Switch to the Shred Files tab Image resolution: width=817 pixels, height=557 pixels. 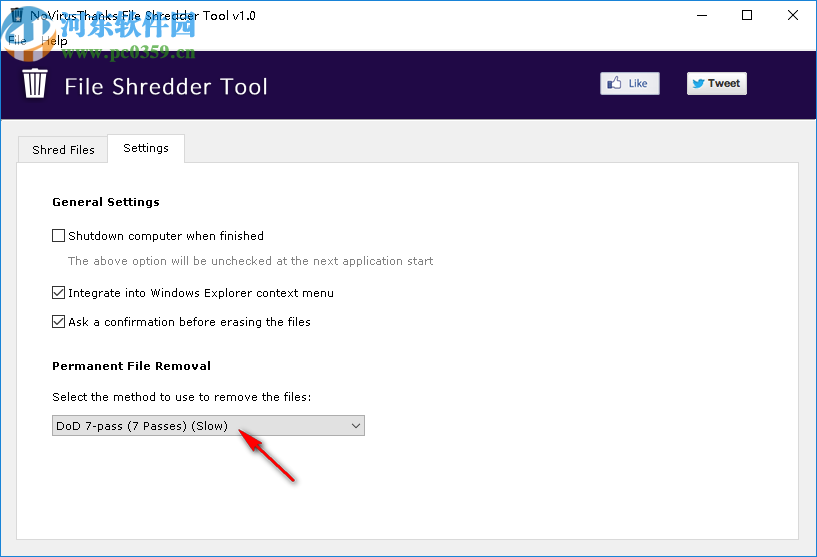63,150
